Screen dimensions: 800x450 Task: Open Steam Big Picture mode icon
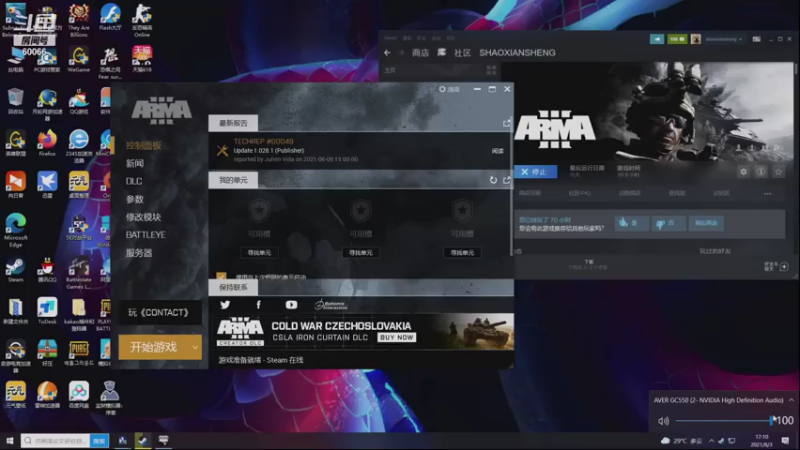(x=757, y=39)
